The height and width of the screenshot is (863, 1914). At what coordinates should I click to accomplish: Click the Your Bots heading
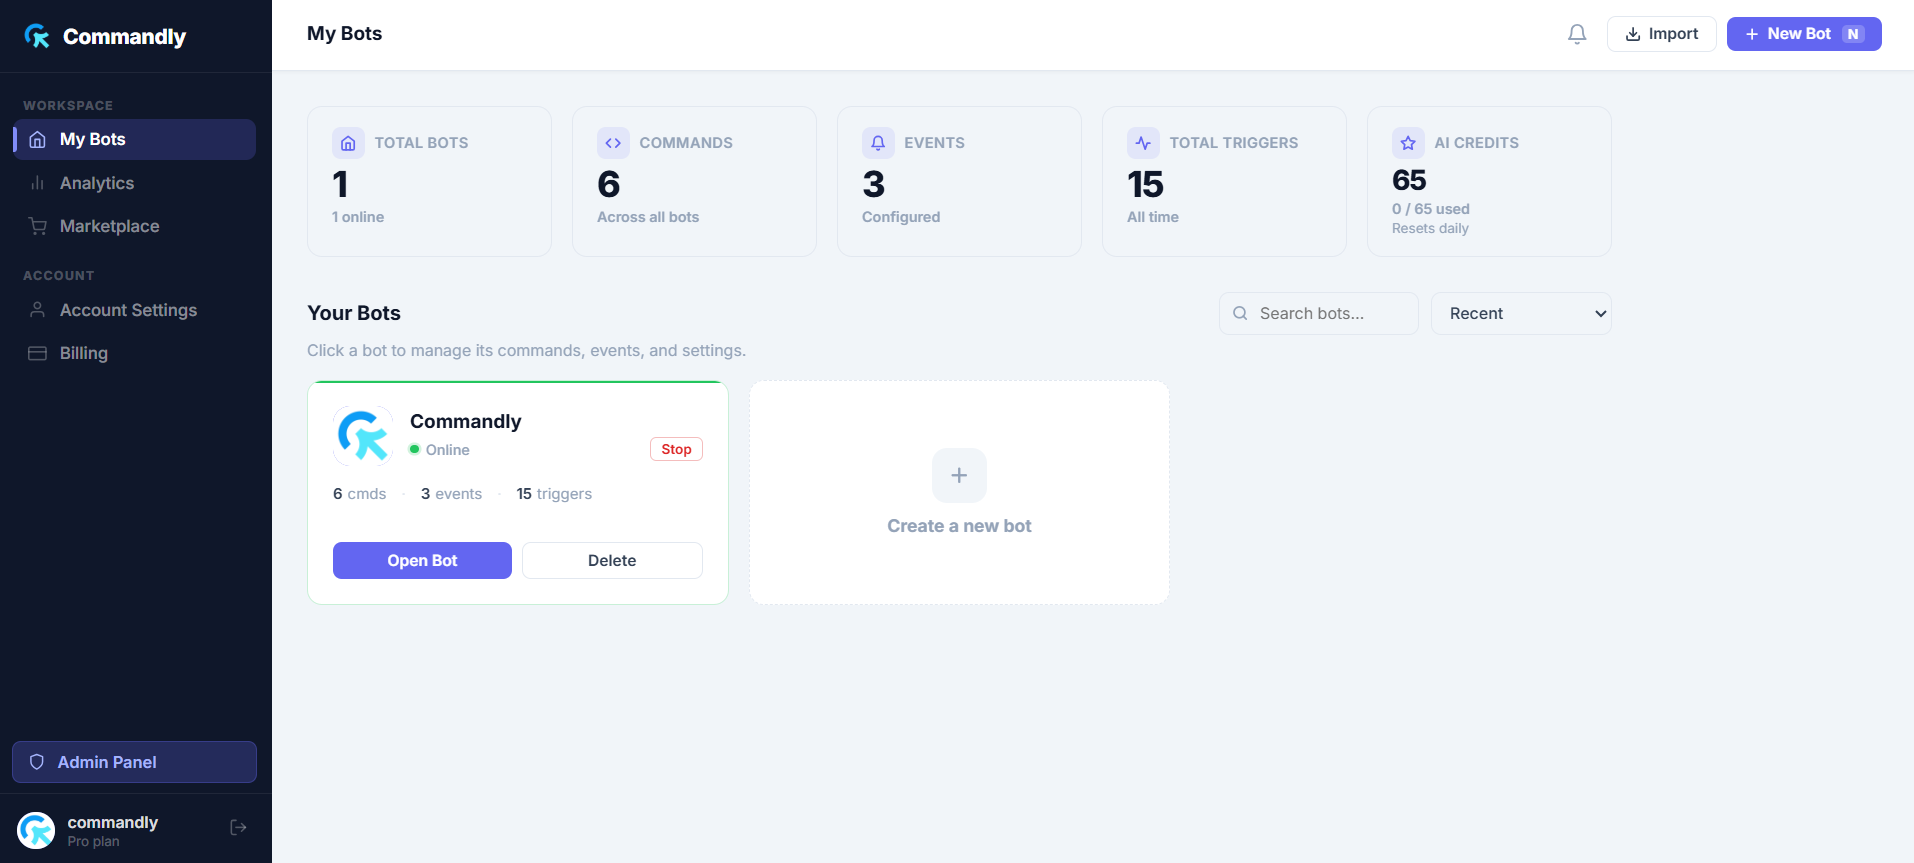click(354, 313)
